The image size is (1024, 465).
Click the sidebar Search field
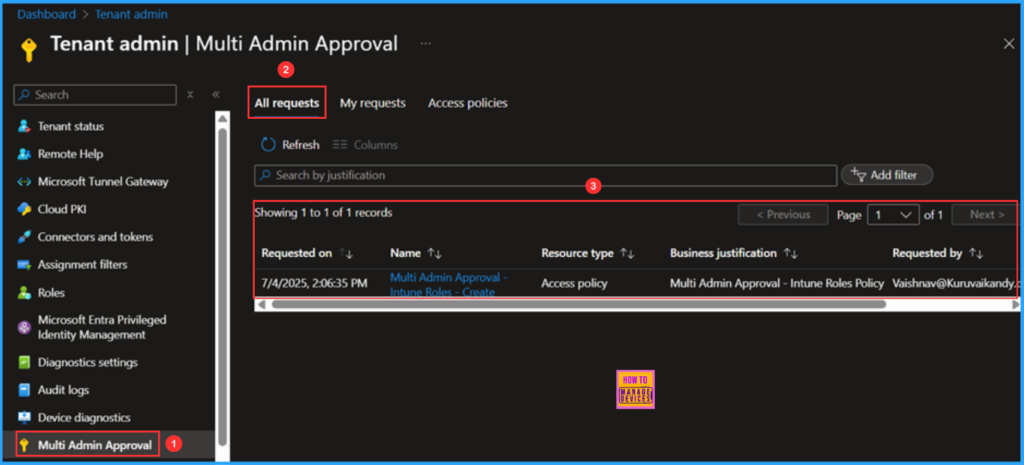coord(95,95)
